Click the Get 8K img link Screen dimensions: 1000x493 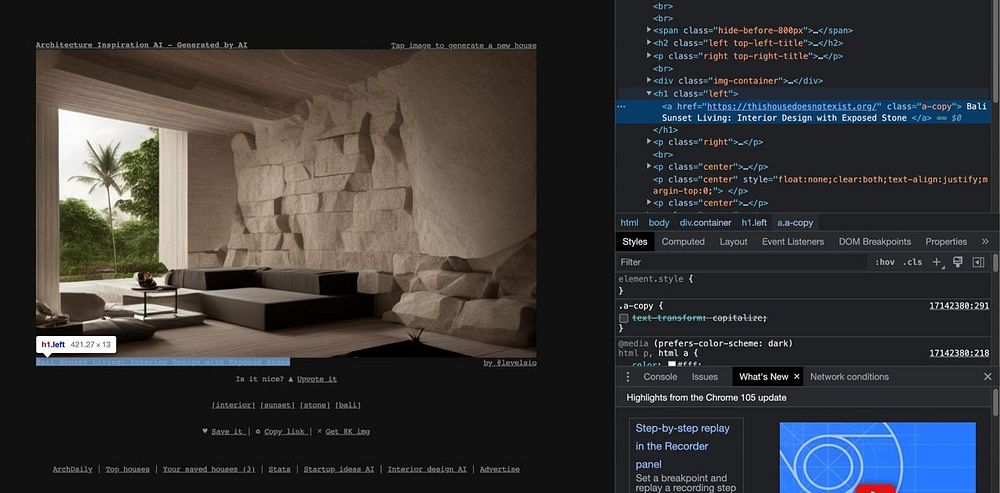(348, 432)
